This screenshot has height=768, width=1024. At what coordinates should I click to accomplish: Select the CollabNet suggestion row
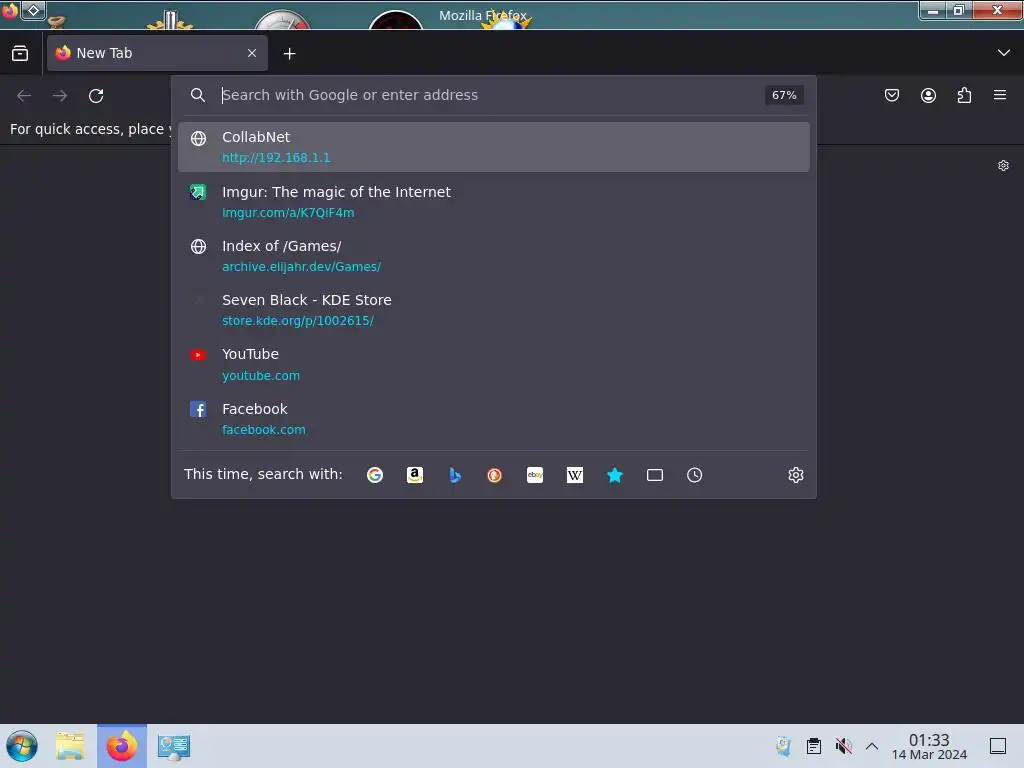click(494, 147)
